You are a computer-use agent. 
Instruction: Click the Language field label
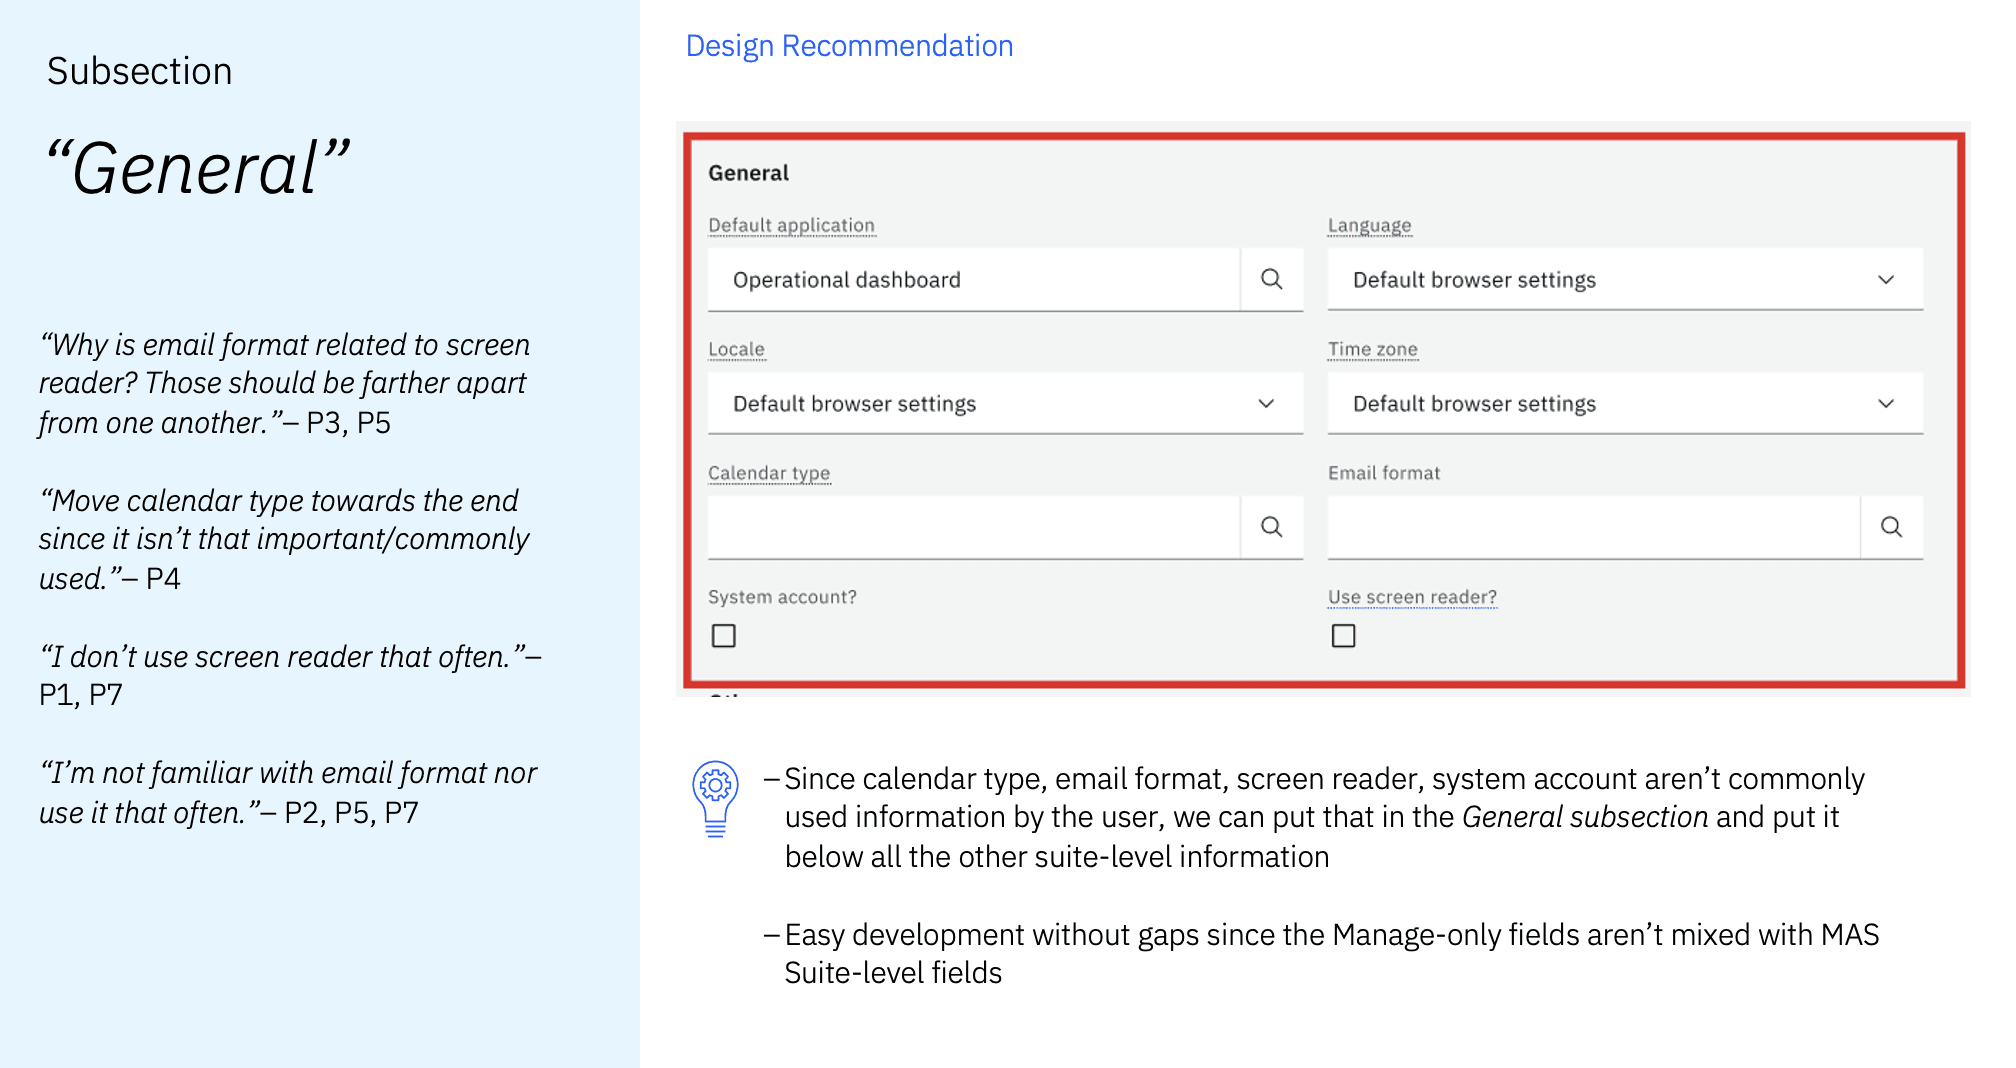pyautogui.click(x=1369, y=226)
